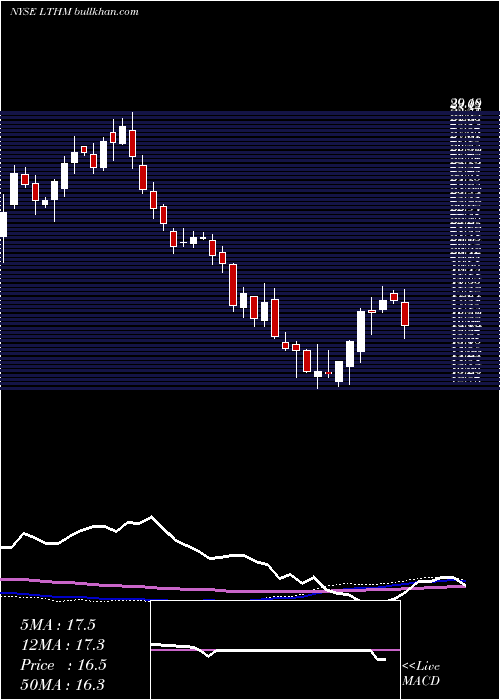Click the dip in the MACD line within inset
Screen dimensions: 500x700
(208, 656)
